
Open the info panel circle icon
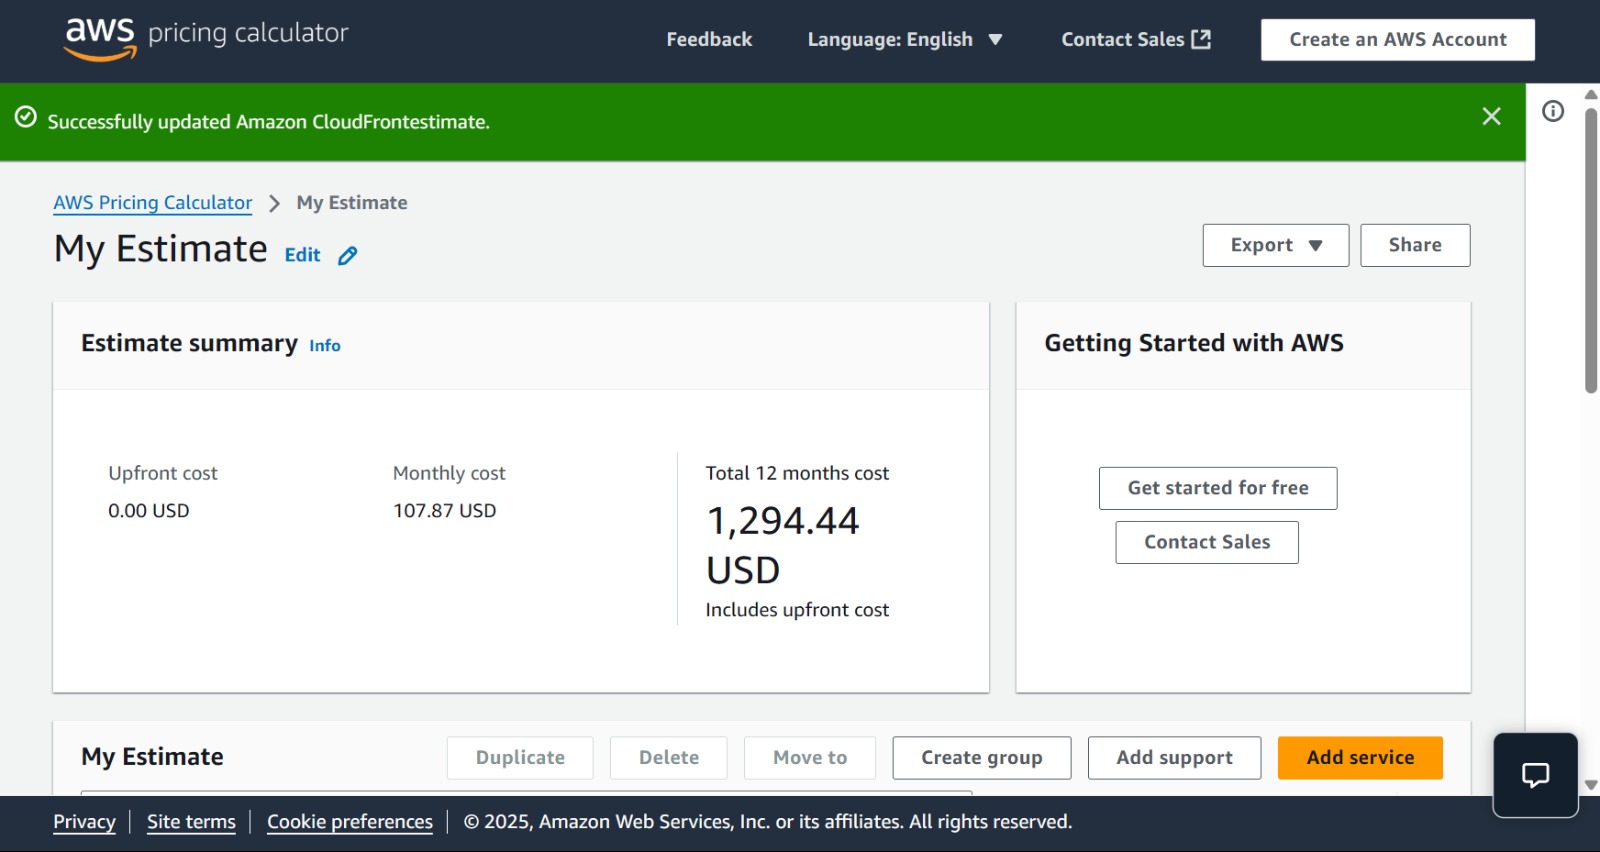(x=1553, y=111)
